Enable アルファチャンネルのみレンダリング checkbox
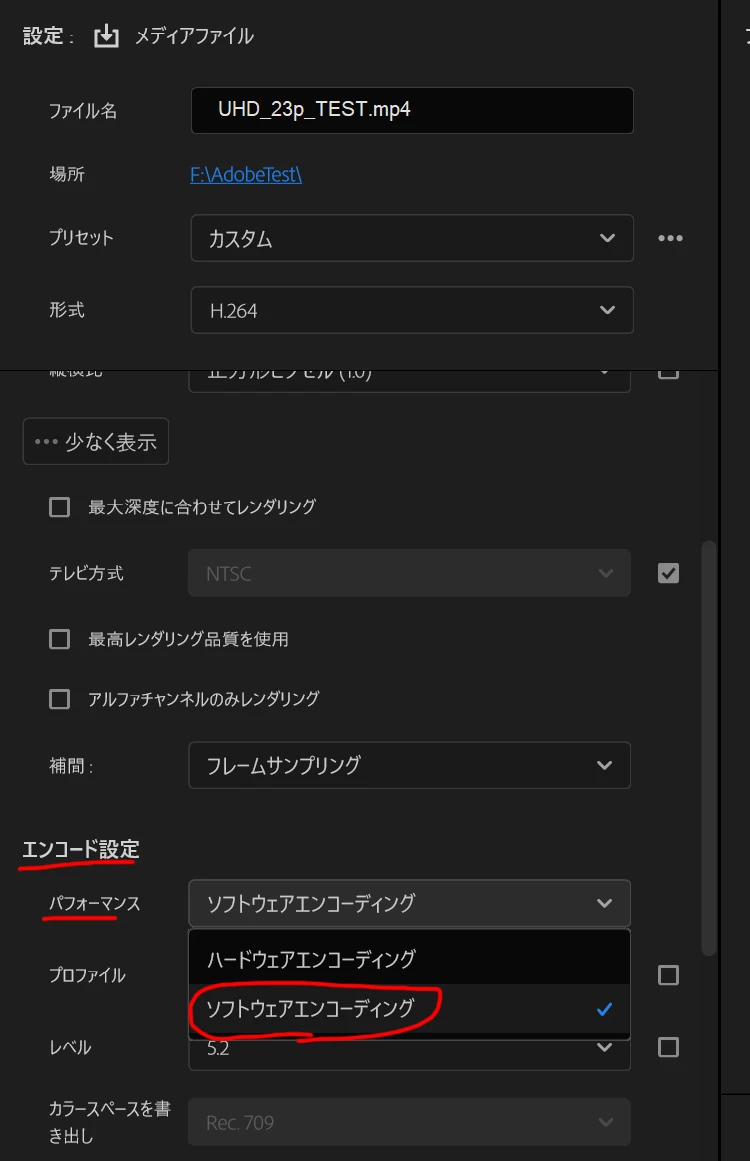750x1161 pixels. point(59,699)
